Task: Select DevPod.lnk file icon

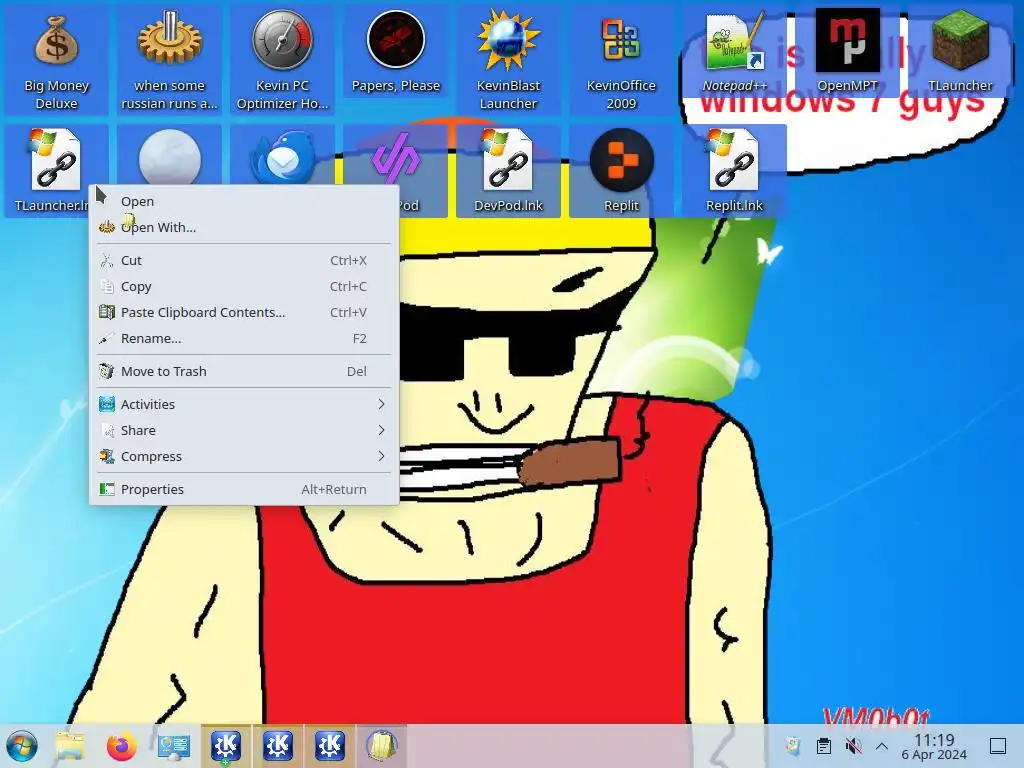Action: 508,171
